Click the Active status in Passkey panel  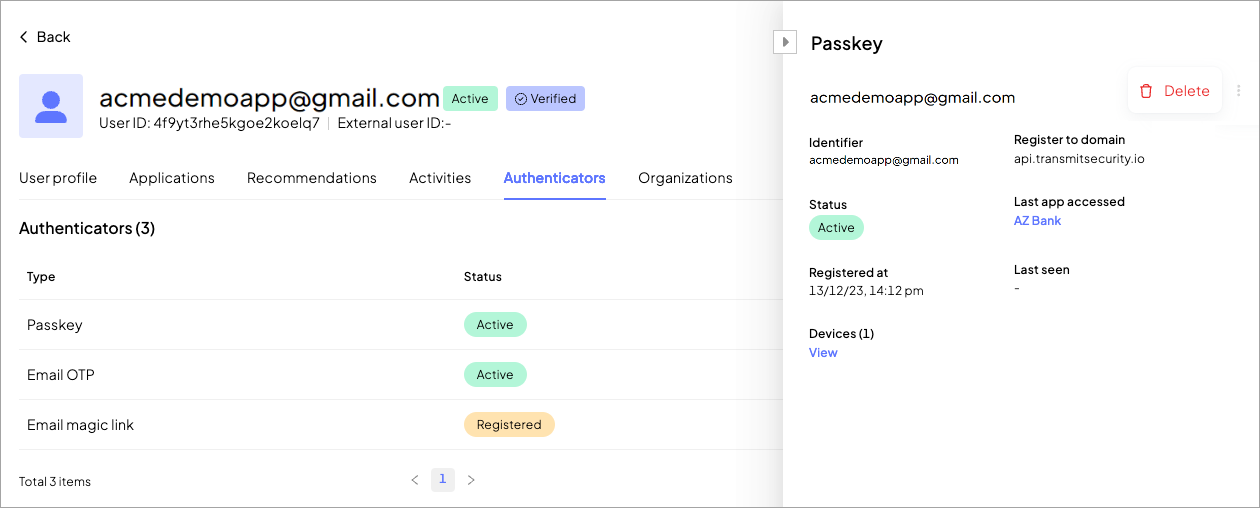[x=836, y=228]
